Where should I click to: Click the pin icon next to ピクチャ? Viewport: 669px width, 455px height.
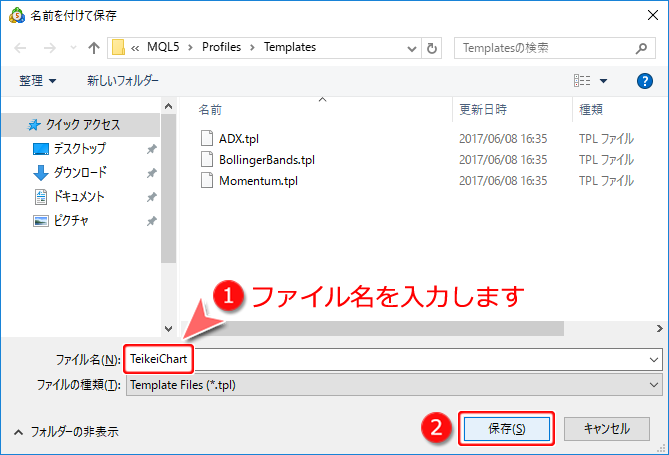click(x=151, y=221)
